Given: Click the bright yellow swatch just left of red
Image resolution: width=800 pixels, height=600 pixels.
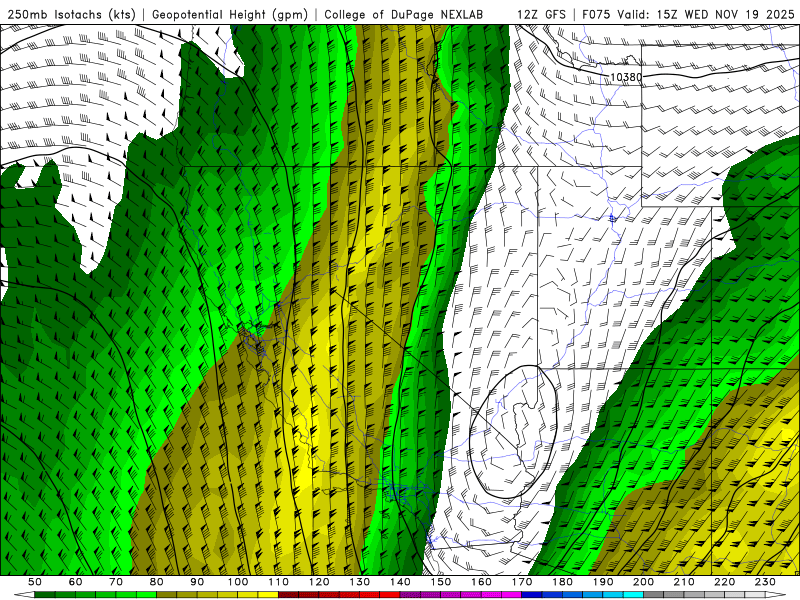Looking at the screenshot, I should coord(268,595).
